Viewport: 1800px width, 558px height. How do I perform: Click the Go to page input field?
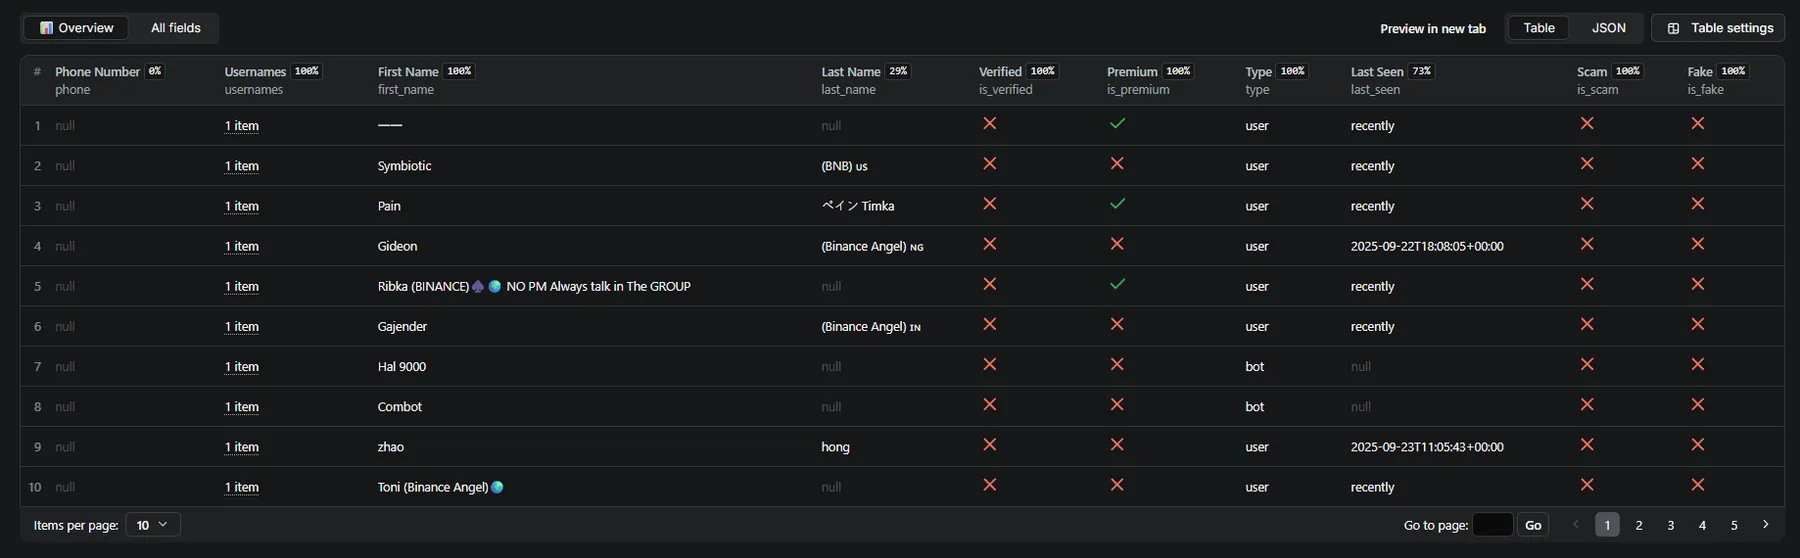(1493, 525)
